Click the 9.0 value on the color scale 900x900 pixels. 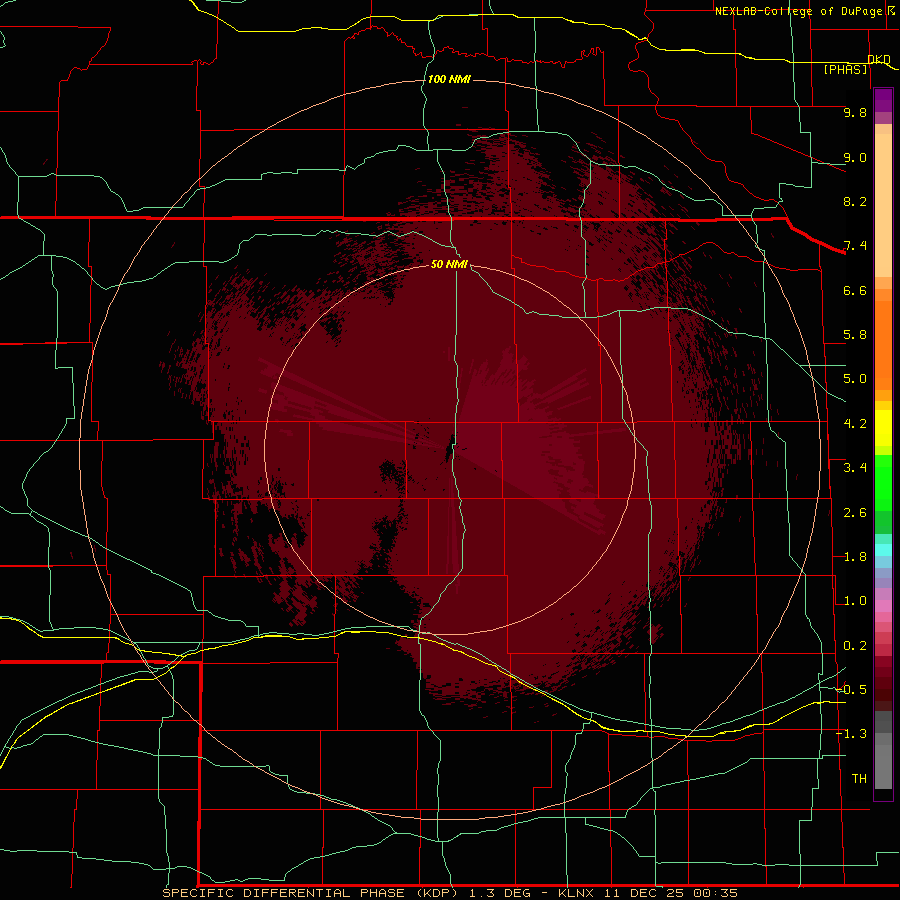coord(855,157)
